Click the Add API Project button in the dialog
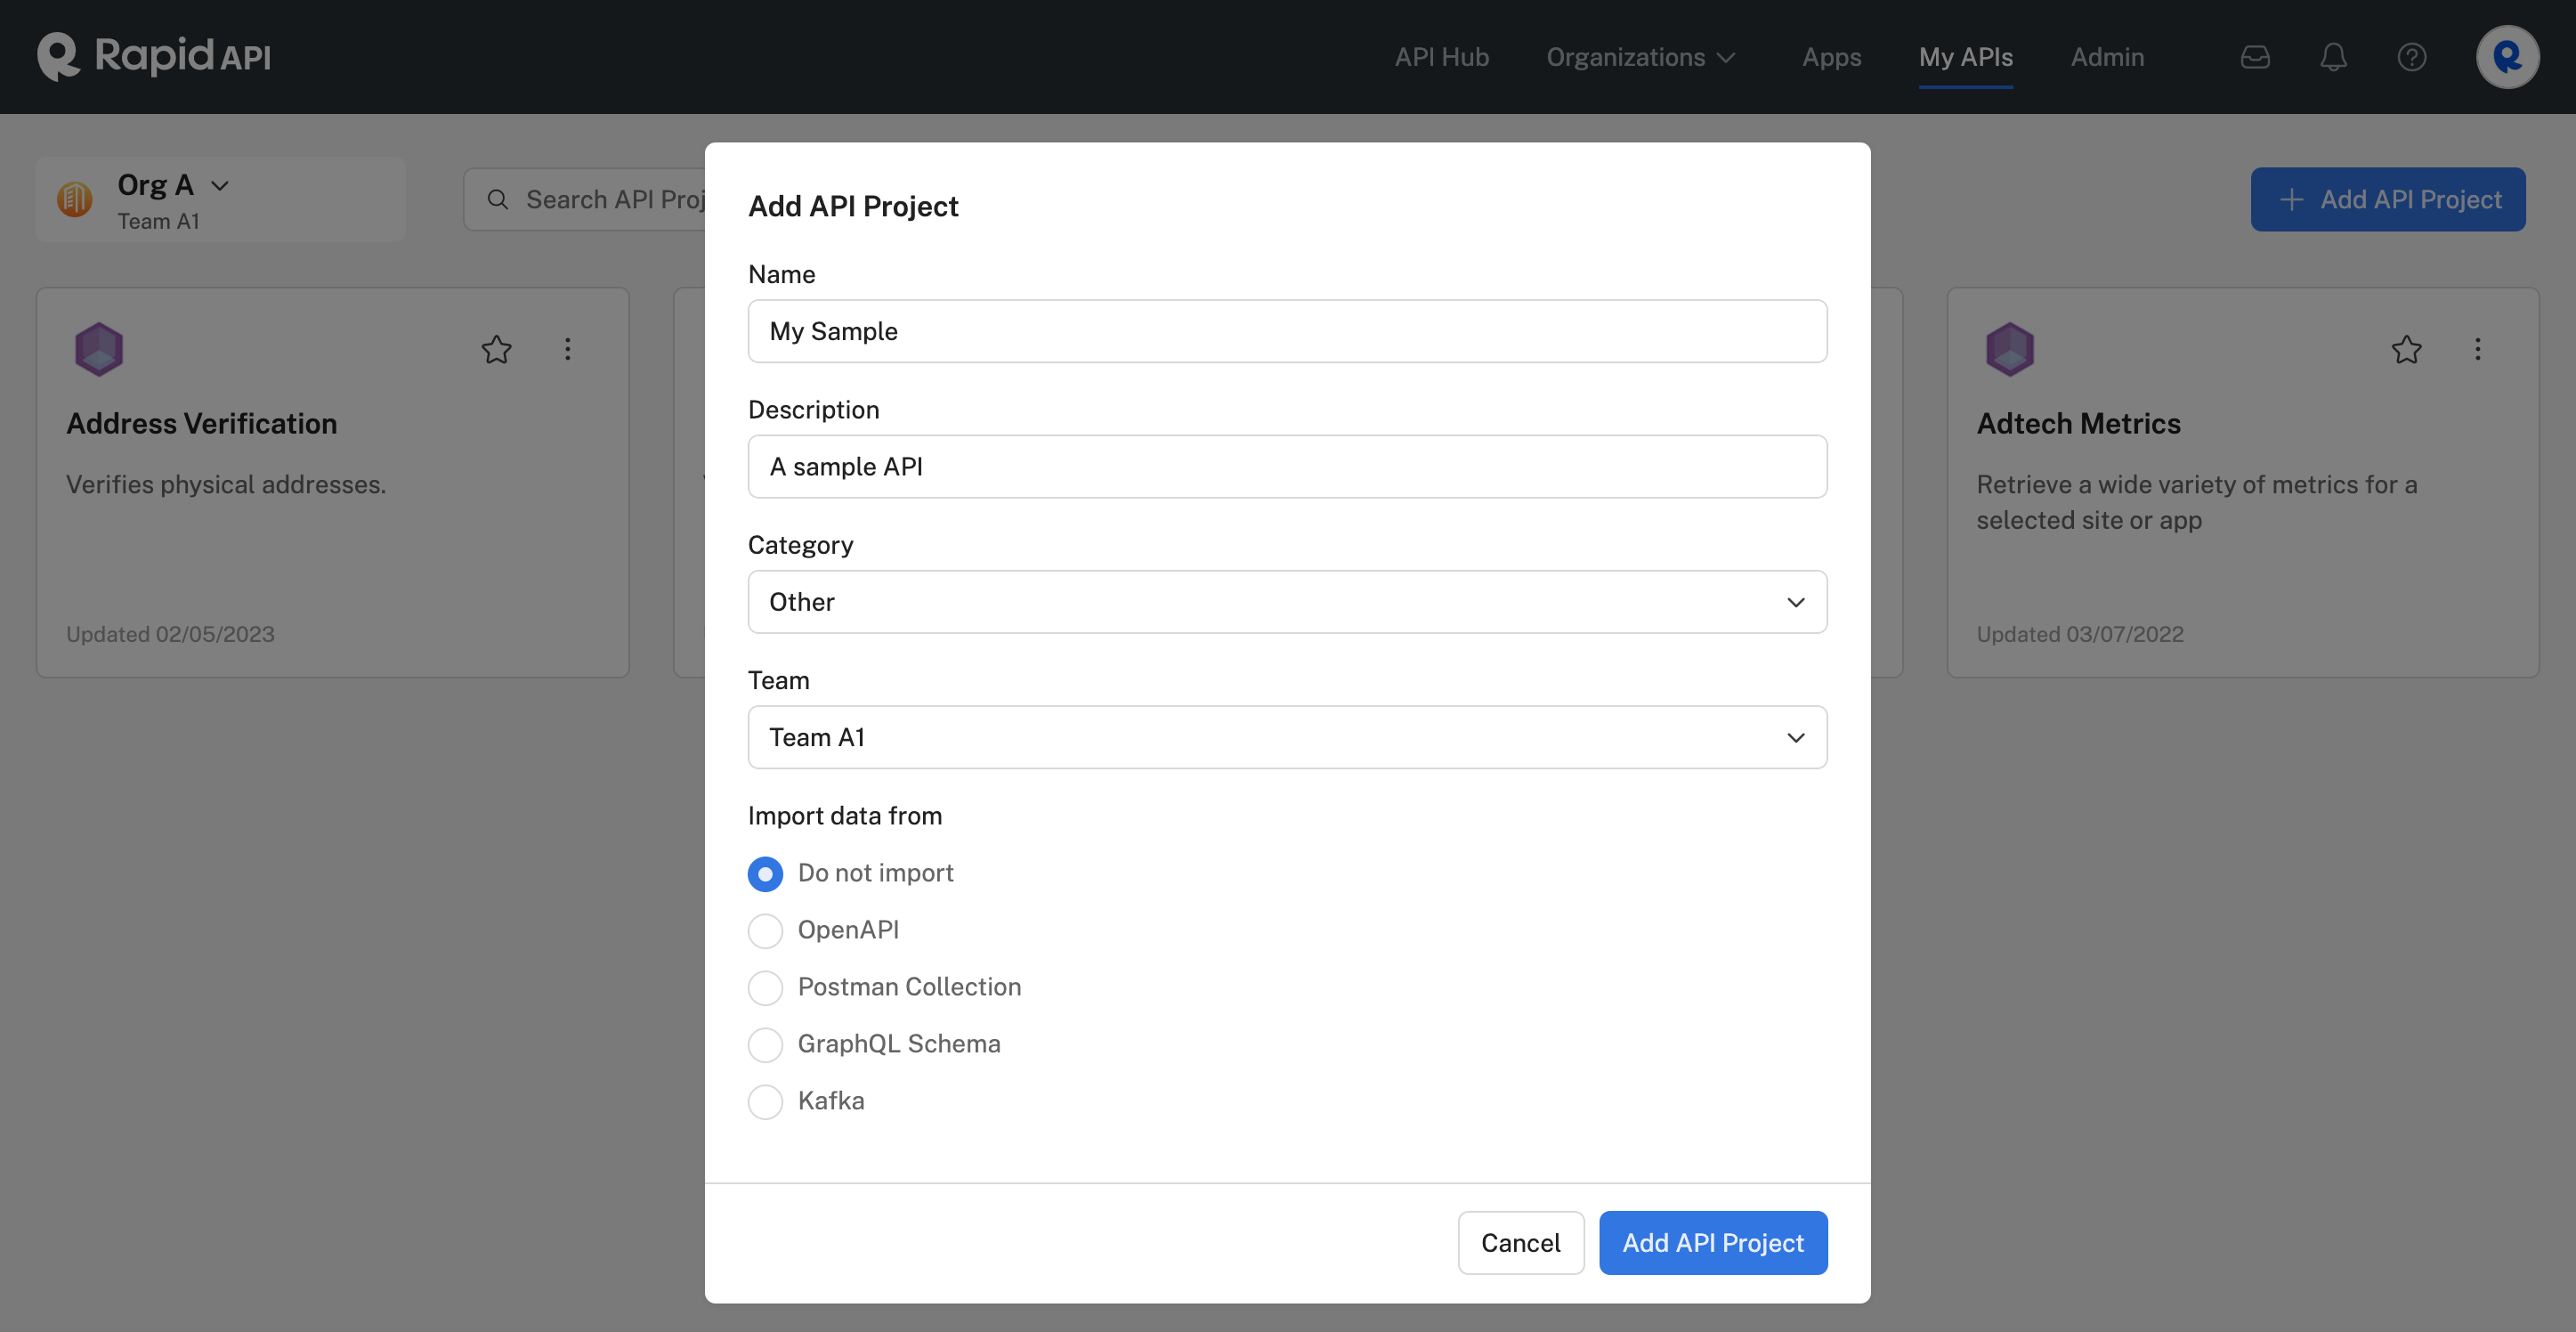Viewport: 2576px width, 1332px height. pos(1713,1242)
